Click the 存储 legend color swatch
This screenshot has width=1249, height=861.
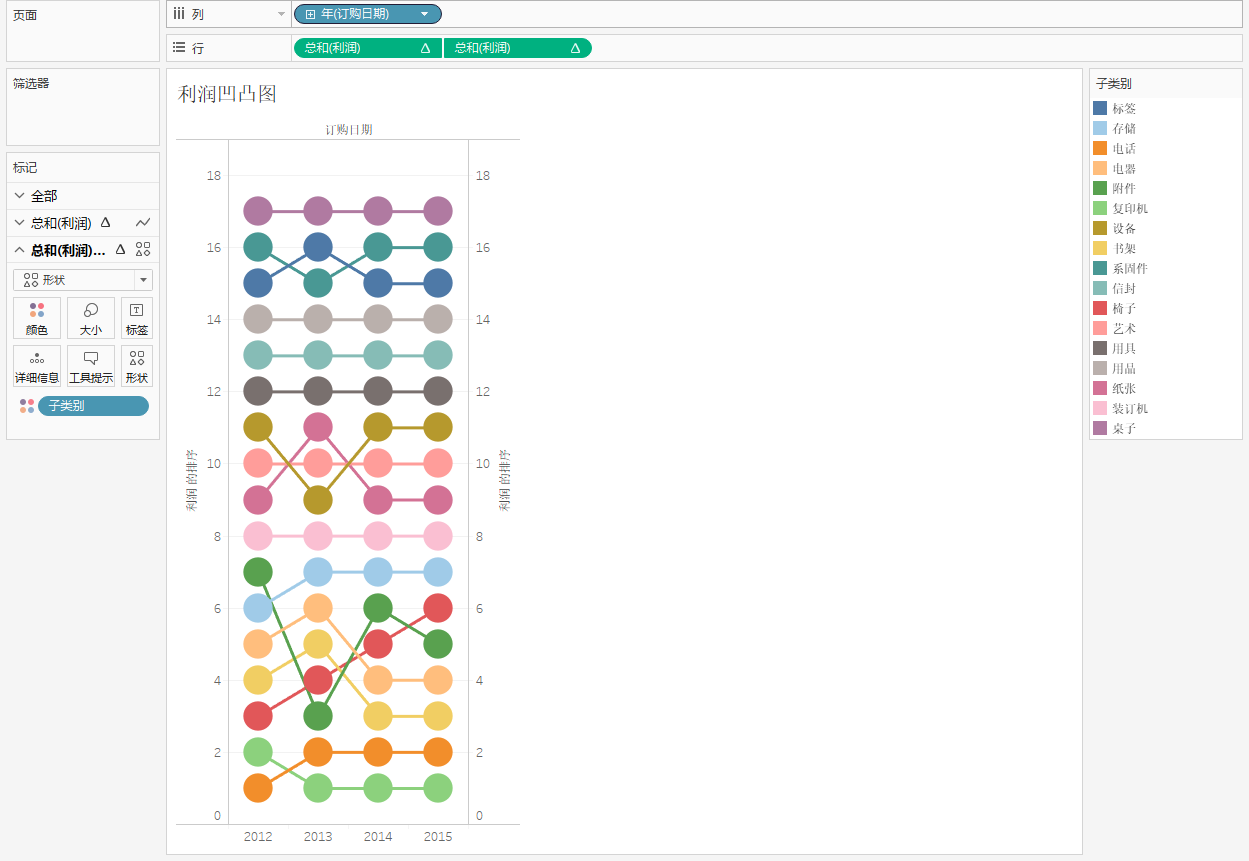coord(1100,128)
